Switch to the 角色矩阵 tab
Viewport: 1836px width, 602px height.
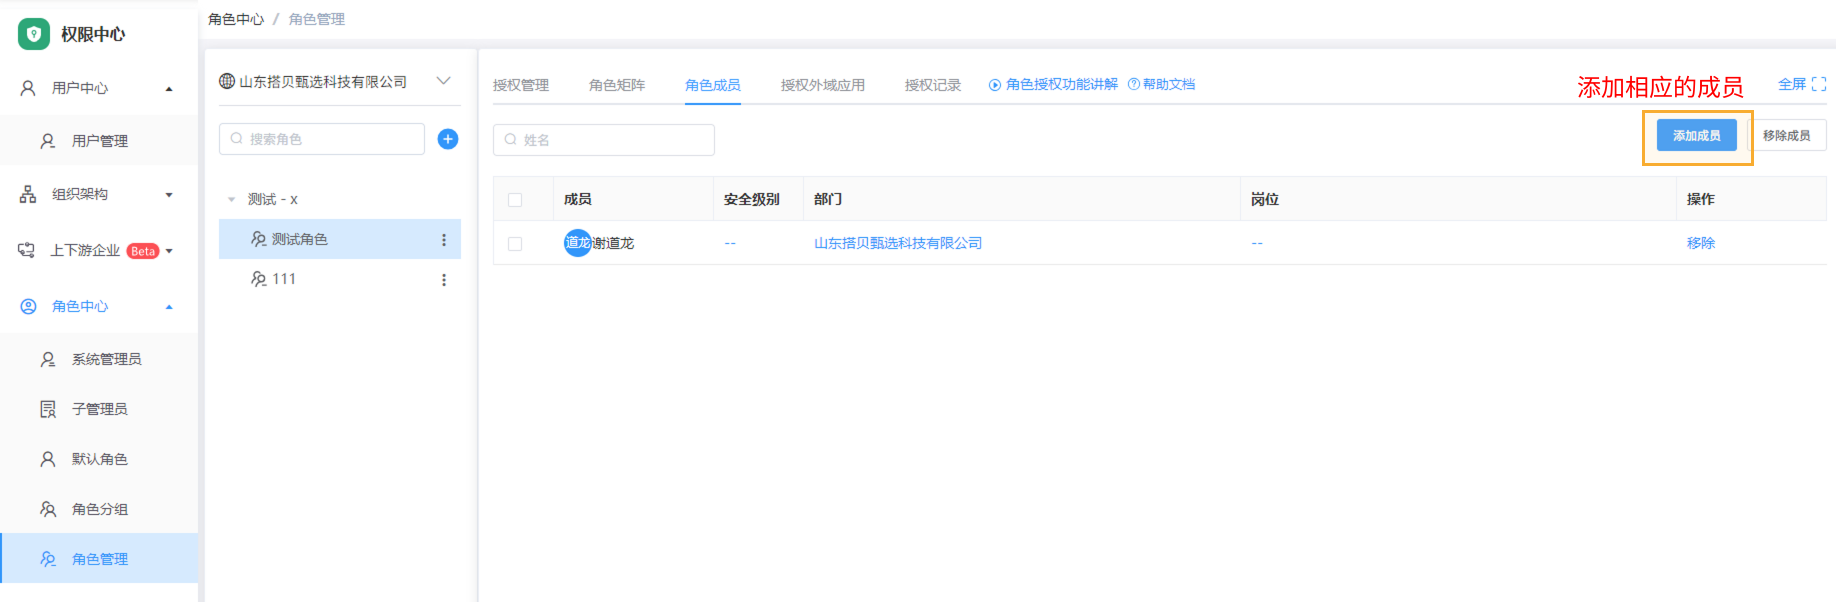[617, 85]
